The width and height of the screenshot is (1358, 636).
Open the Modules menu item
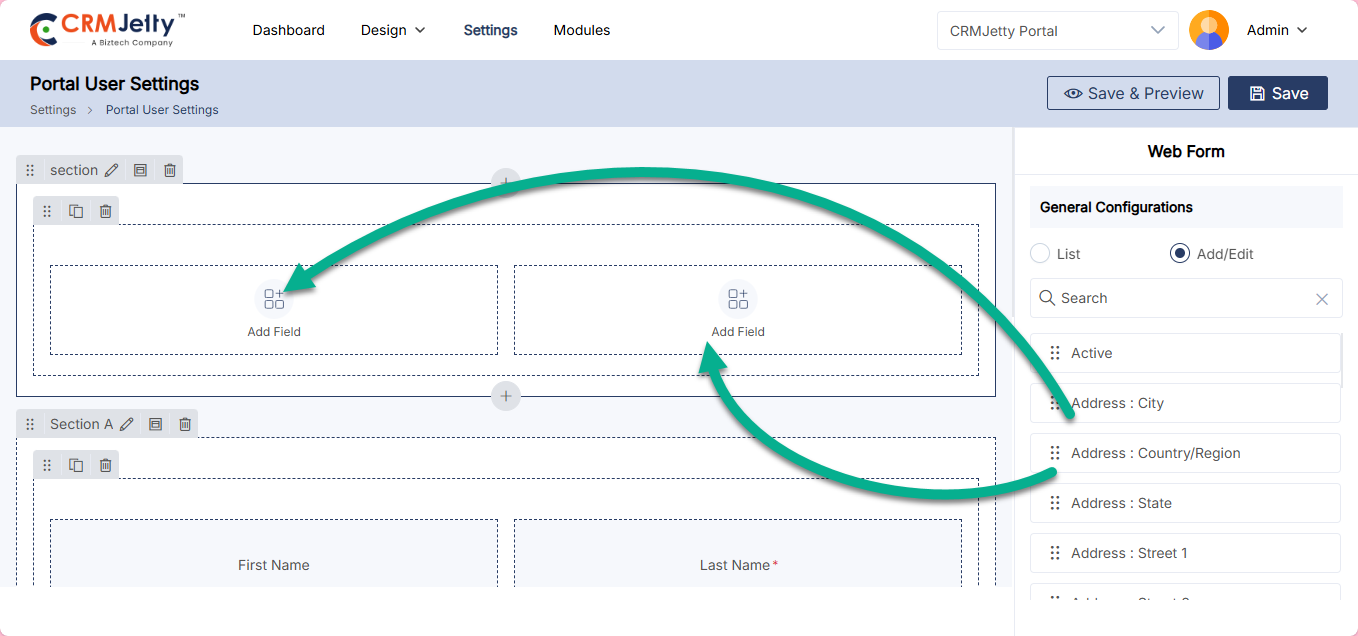[x=581, y=30]
